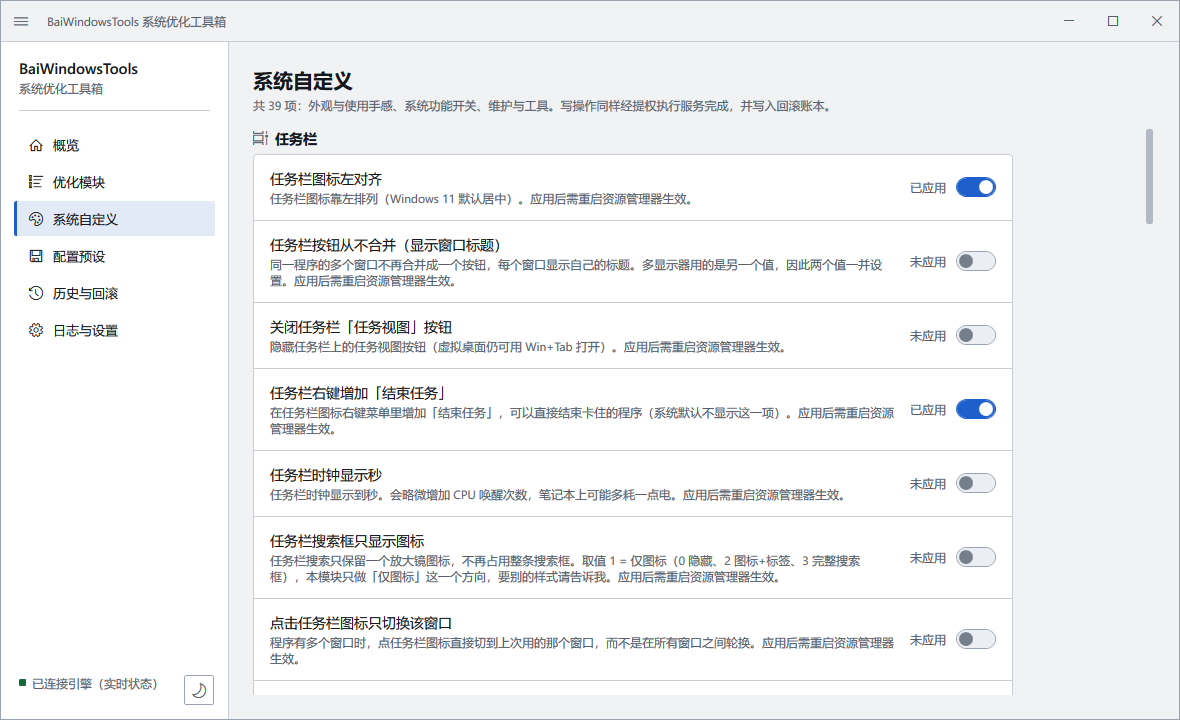
Task: Click the 共 39 项 summary description
Action: pos(543,106)
